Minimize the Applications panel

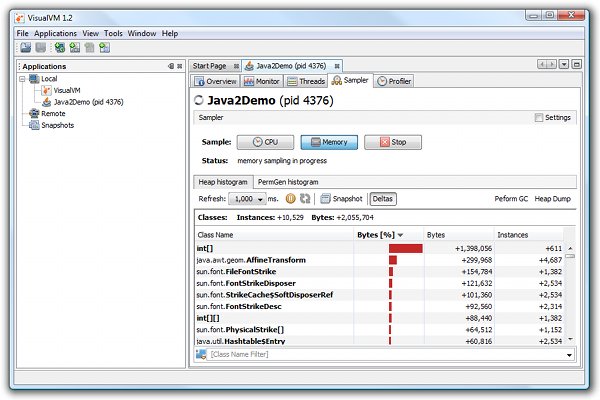171,66
